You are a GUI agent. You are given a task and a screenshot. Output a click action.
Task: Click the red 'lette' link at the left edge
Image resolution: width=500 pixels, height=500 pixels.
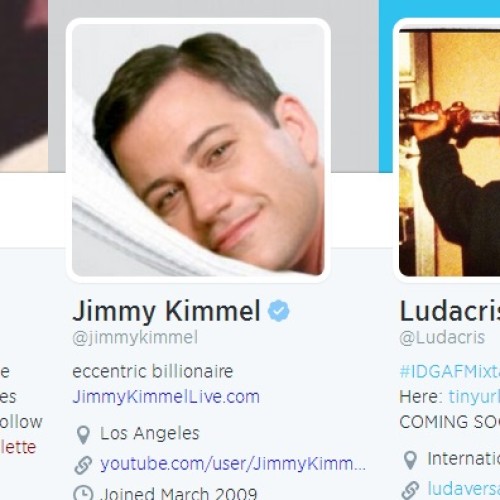[18, 447]
